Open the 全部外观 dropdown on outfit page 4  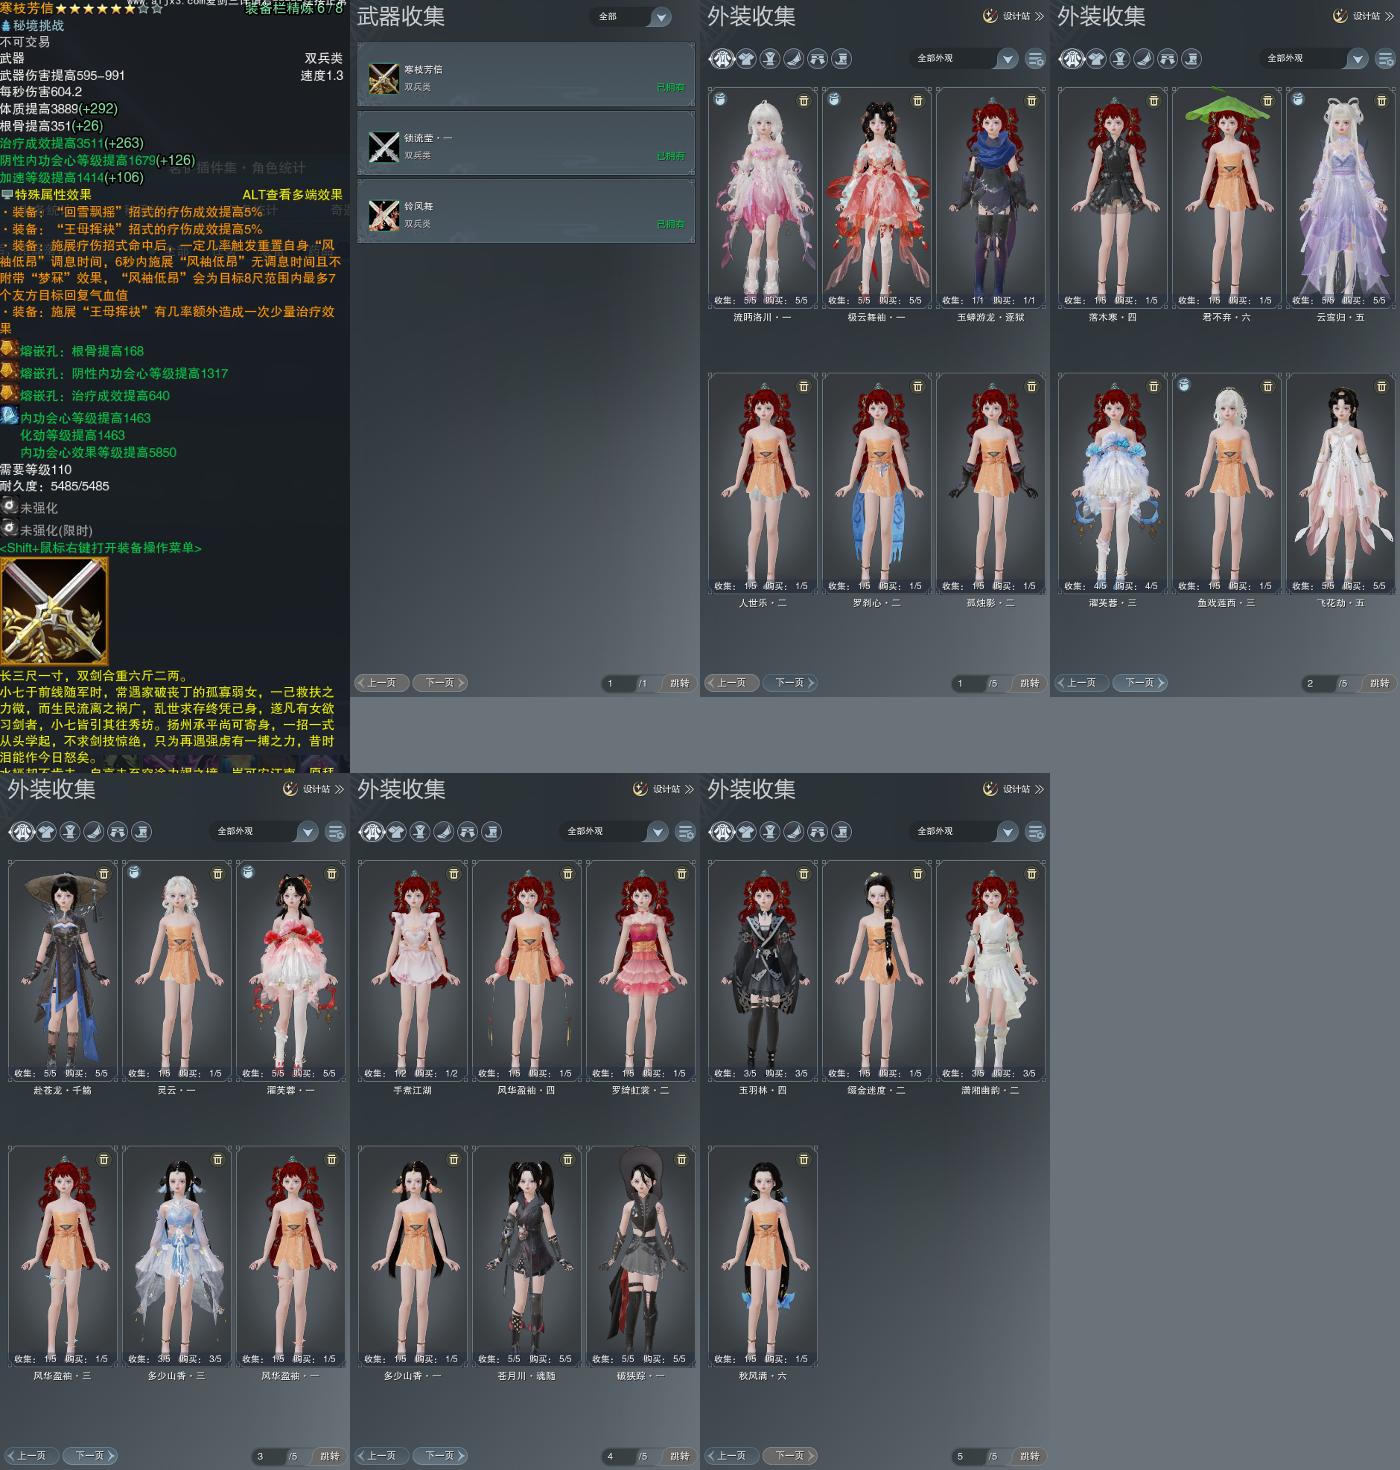click(x=616, y=832)
